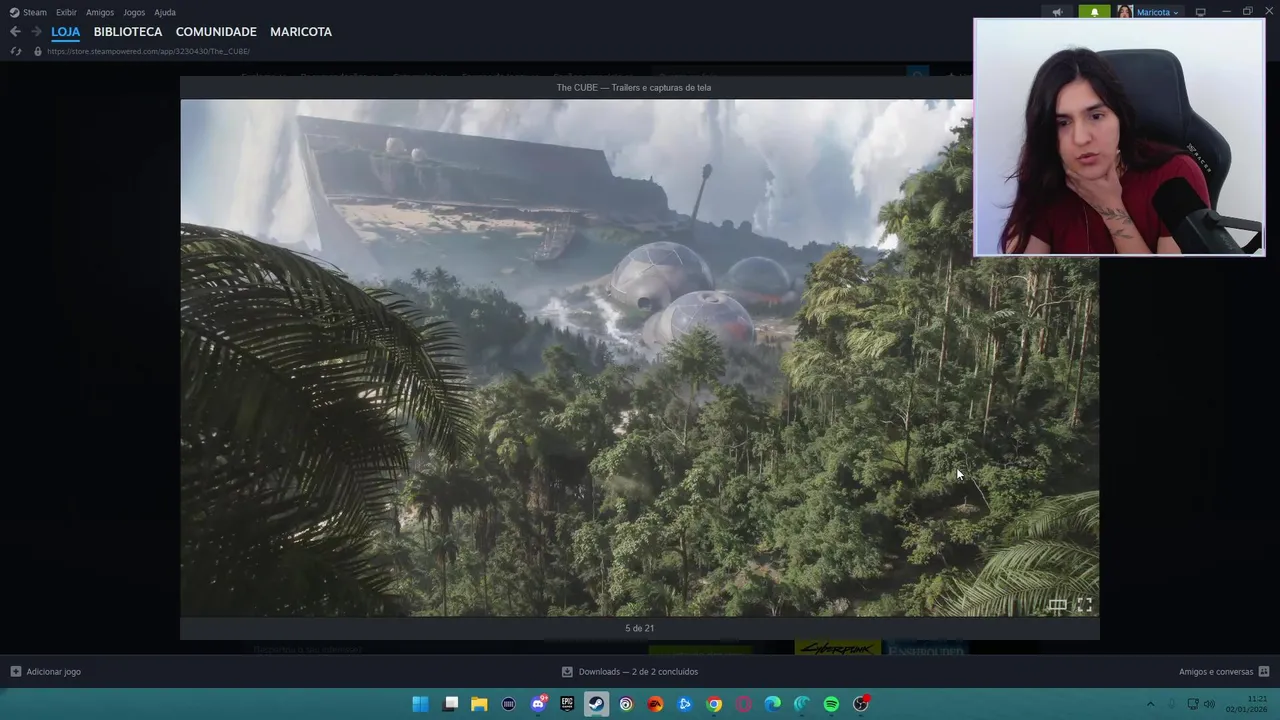Image resolution: width=1280 pixels, height=720 pixels.
Task: Click the Steam taskbar icon
Action: tap(596, 704)
